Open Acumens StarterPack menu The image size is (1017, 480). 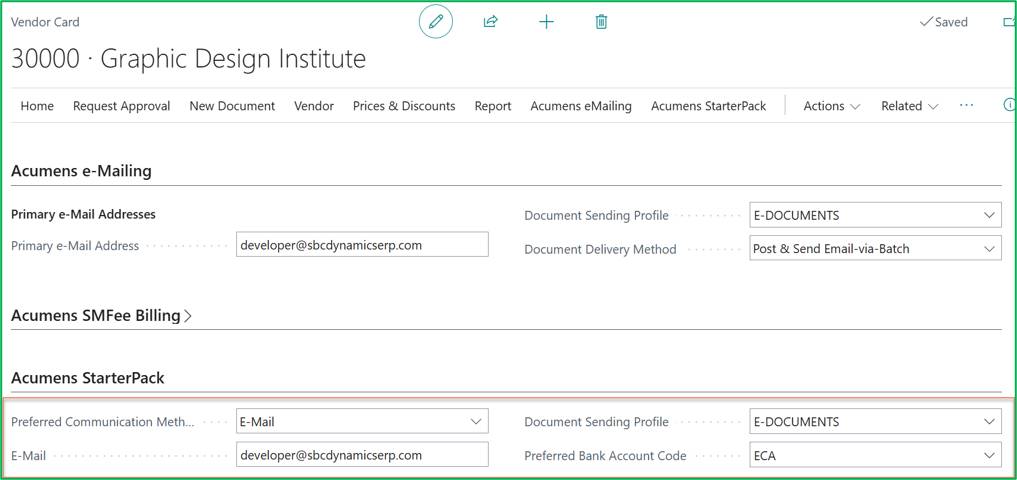tap(709, 106)
